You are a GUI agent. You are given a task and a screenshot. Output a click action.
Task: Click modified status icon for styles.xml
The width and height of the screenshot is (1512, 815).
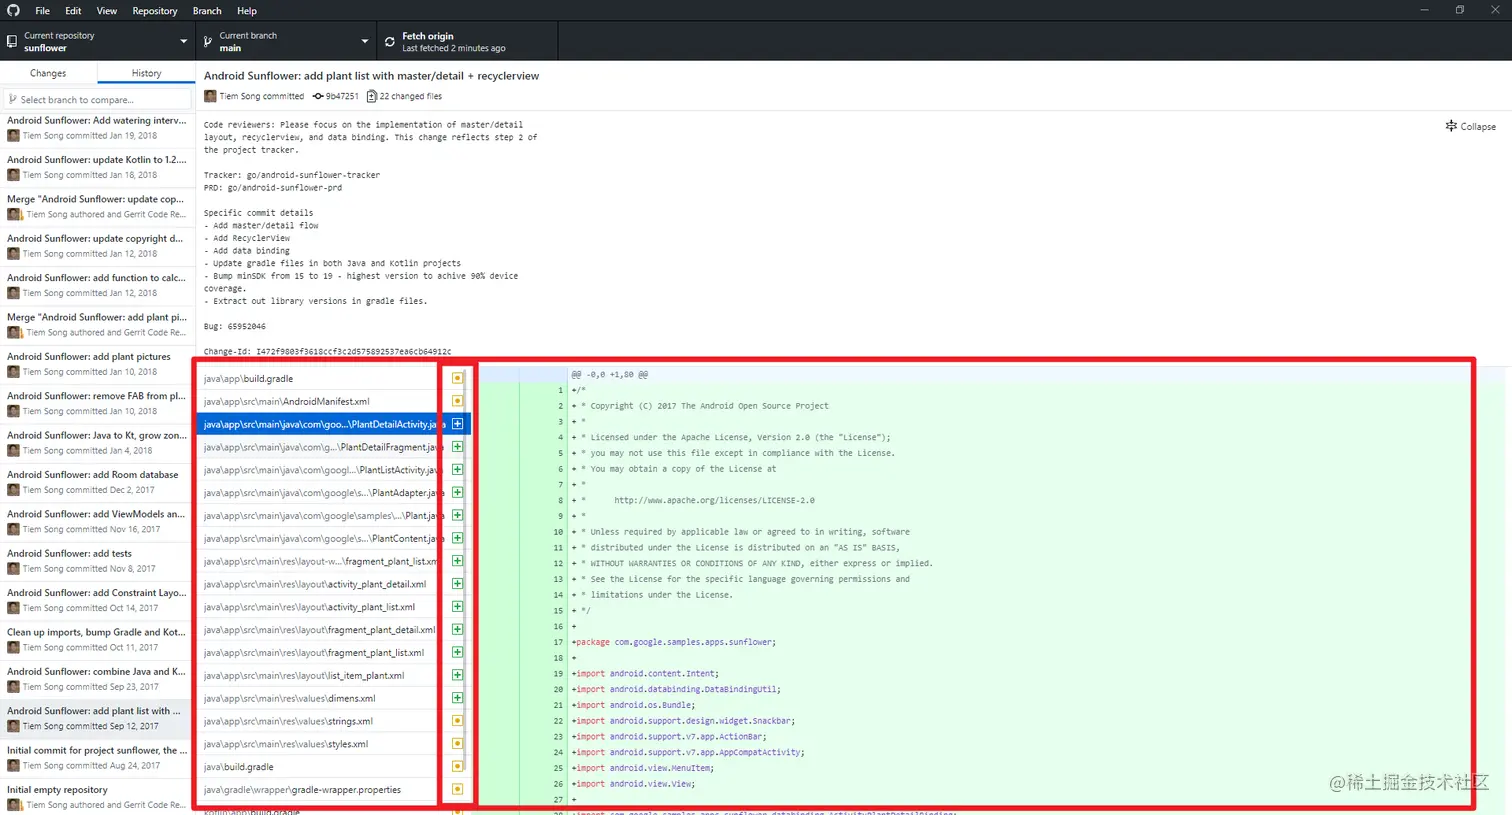click(457, 744)
